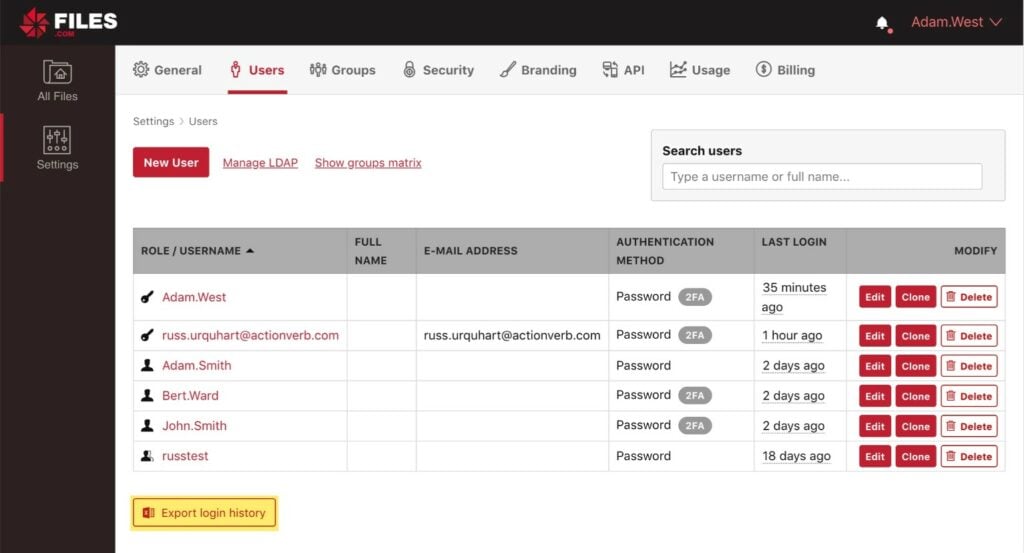Click Export login history button
1024x553 pixels.
pyautogui.click(x=204, y=513)
